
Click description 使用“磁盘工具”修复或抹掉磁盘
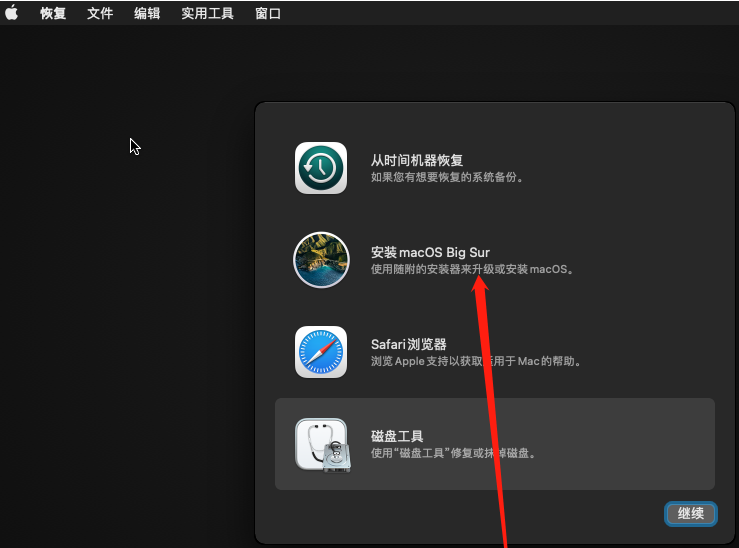(453, 453)
